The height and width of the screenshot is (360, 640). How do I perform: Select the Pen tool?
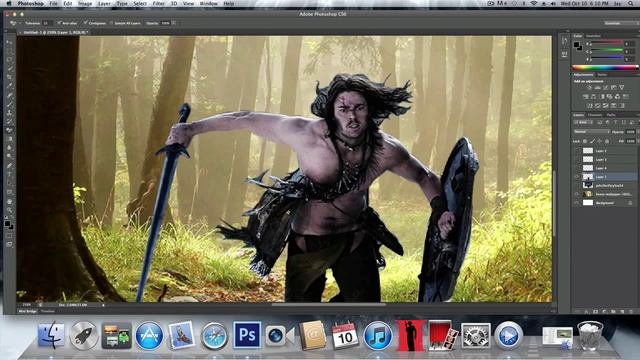[9, 165]
